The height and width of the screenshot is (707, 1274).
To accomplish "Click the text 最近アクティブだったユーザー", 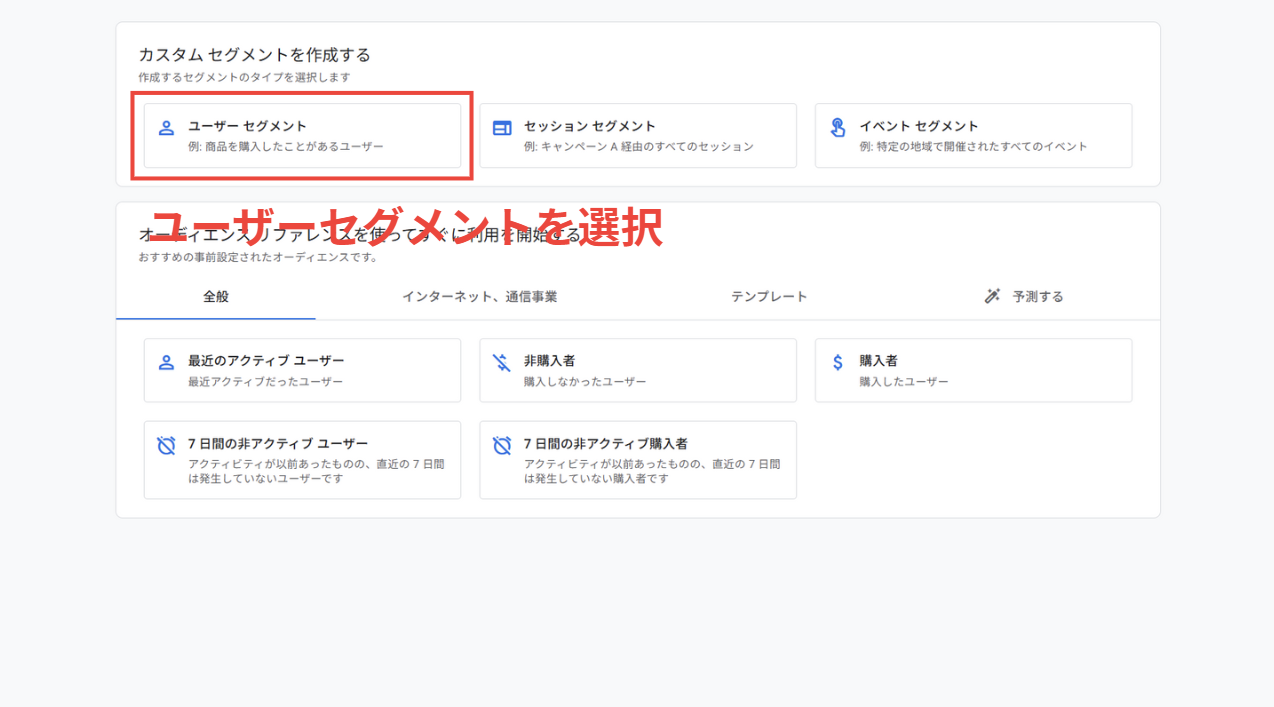I will point(266,382).
